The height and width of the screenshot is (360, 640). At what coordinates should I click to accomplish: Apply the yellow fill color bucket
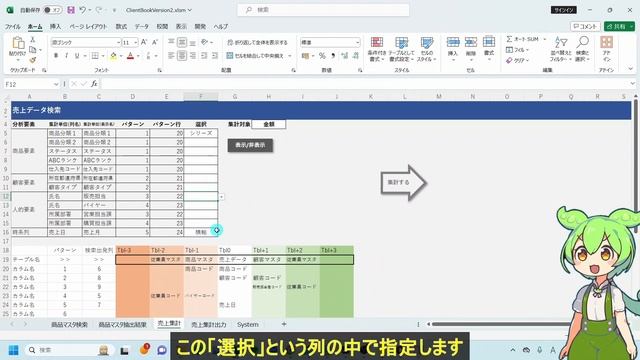[113, 56]
